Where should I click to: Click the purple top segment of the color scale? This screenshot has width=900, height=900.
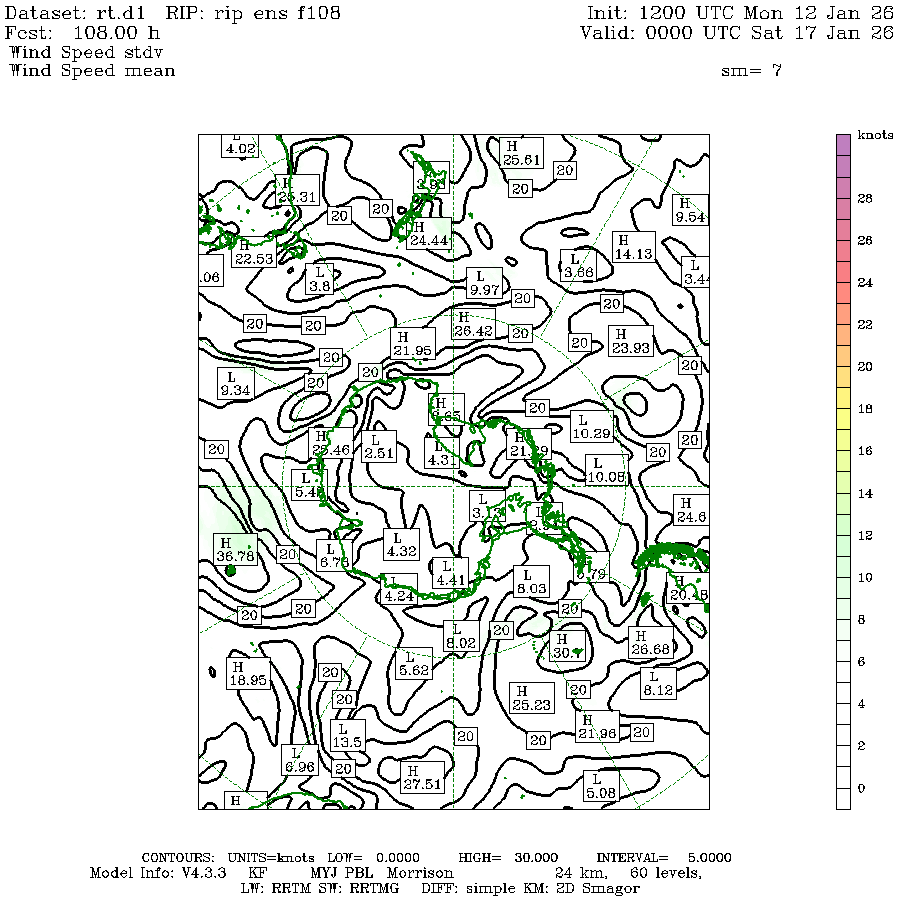click(843, 146)
